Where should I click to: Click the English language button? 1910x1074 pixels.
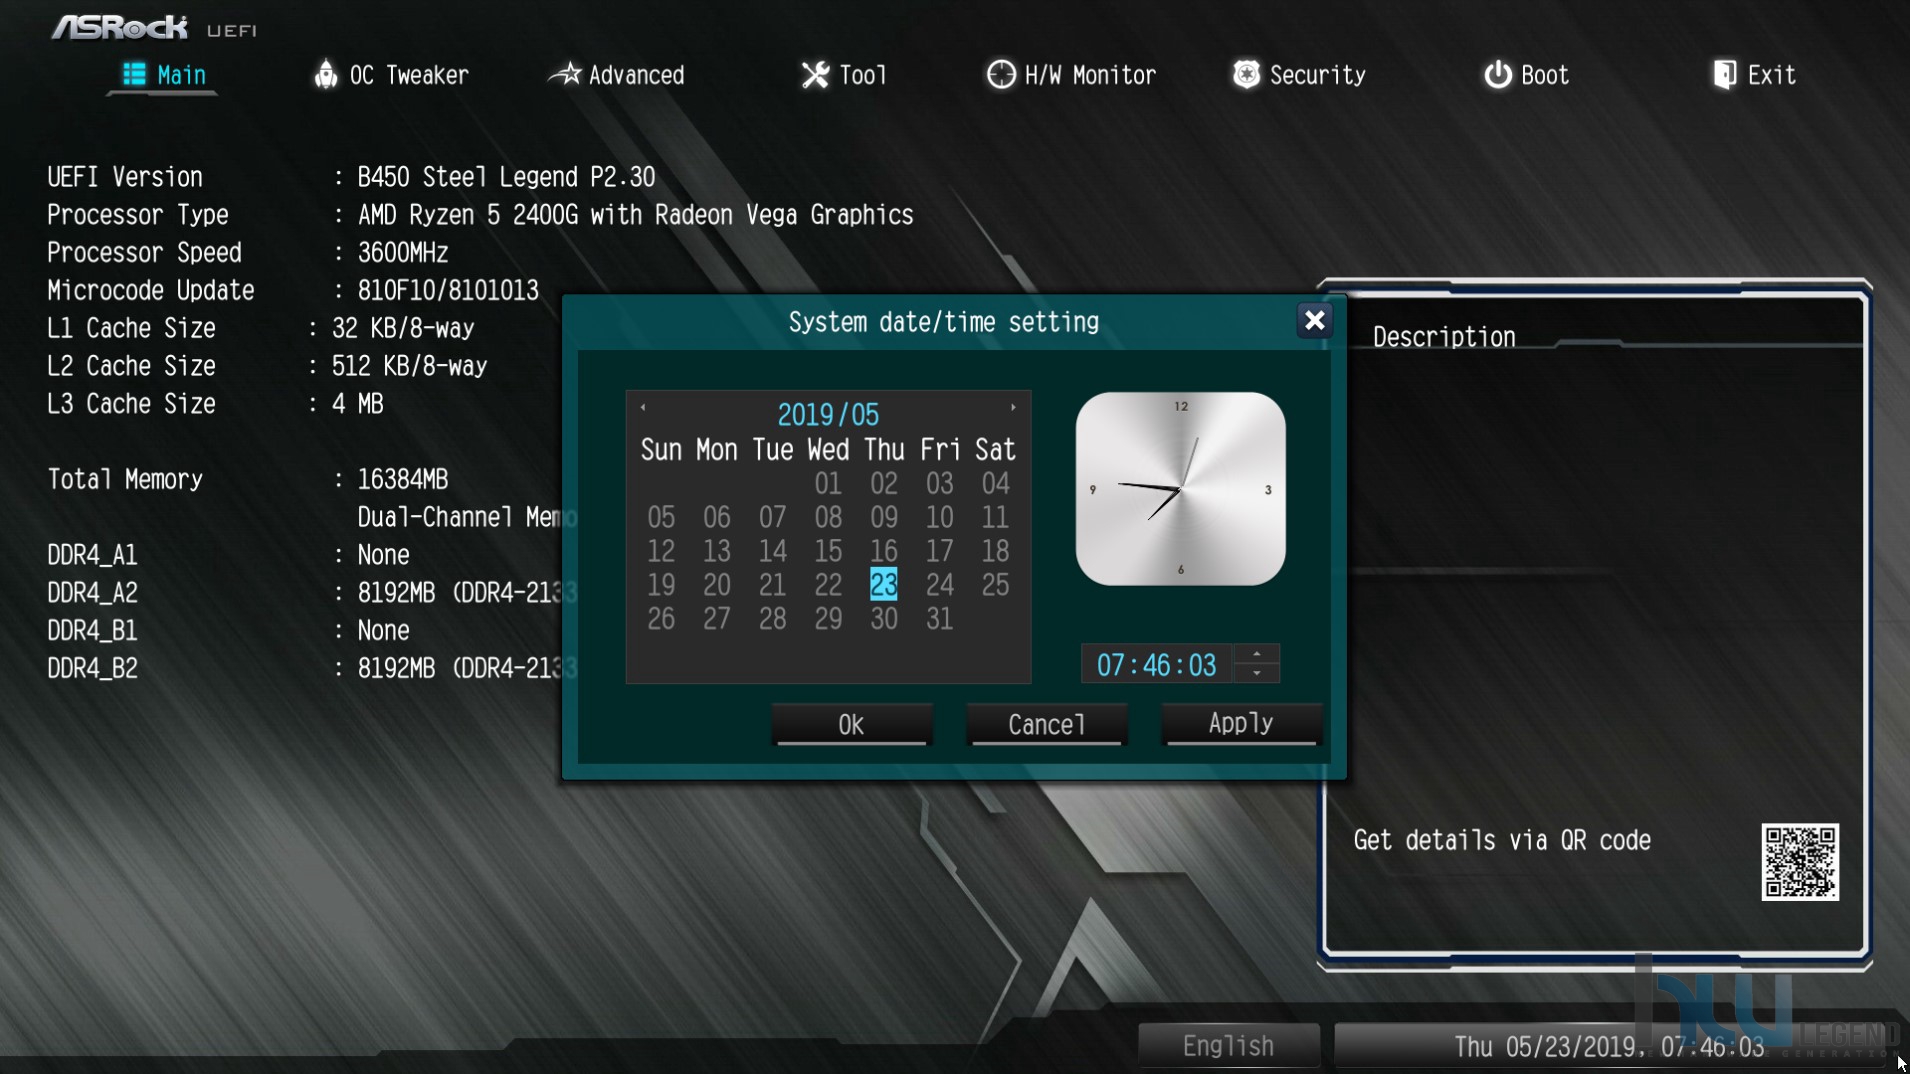1229,1046
